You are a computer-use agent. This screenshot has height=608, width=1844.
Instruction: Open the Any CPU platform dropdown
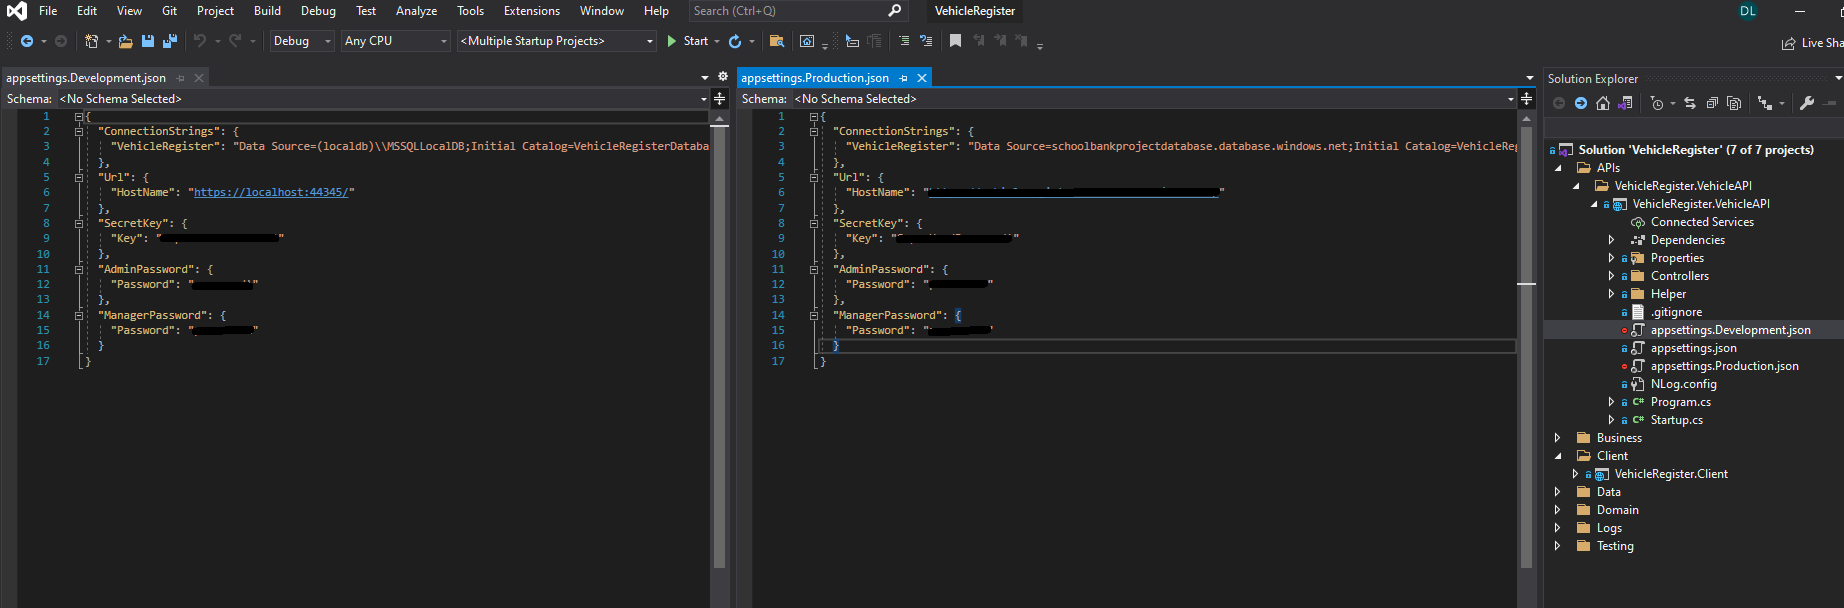395,41
